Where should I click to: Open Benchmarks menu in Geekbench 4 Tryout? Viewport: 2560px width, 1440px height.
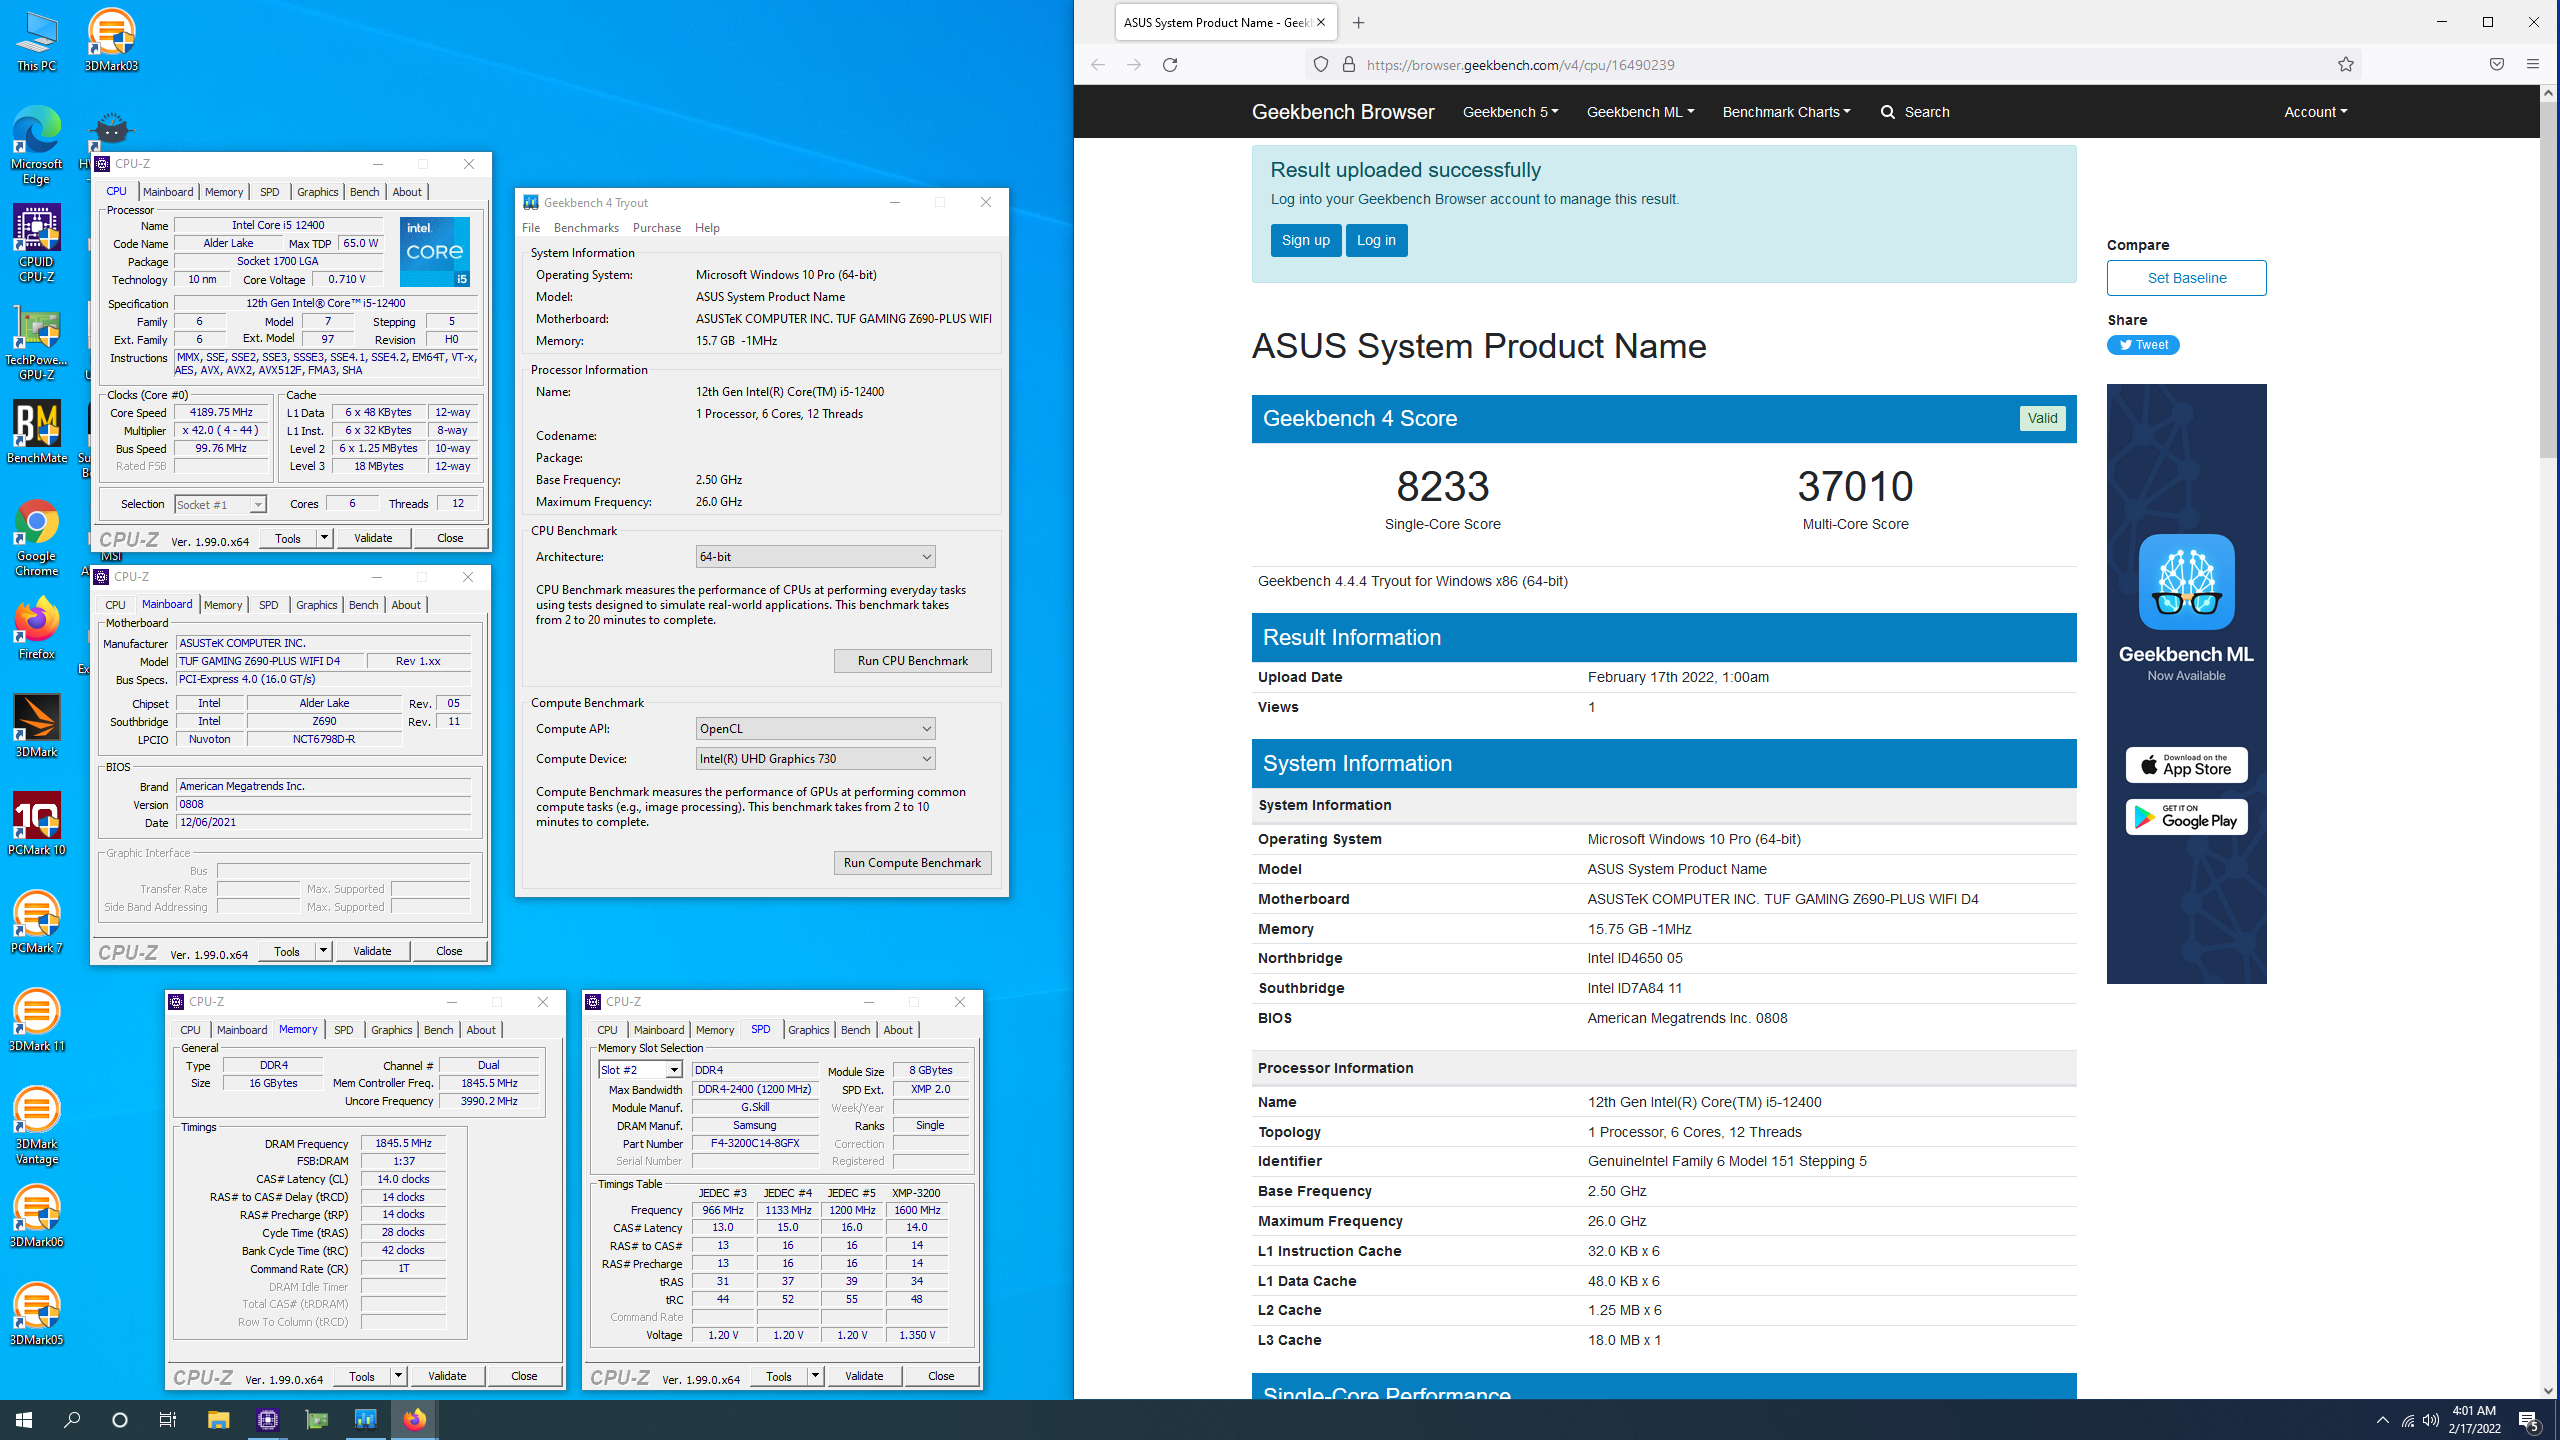pos(586,228)
